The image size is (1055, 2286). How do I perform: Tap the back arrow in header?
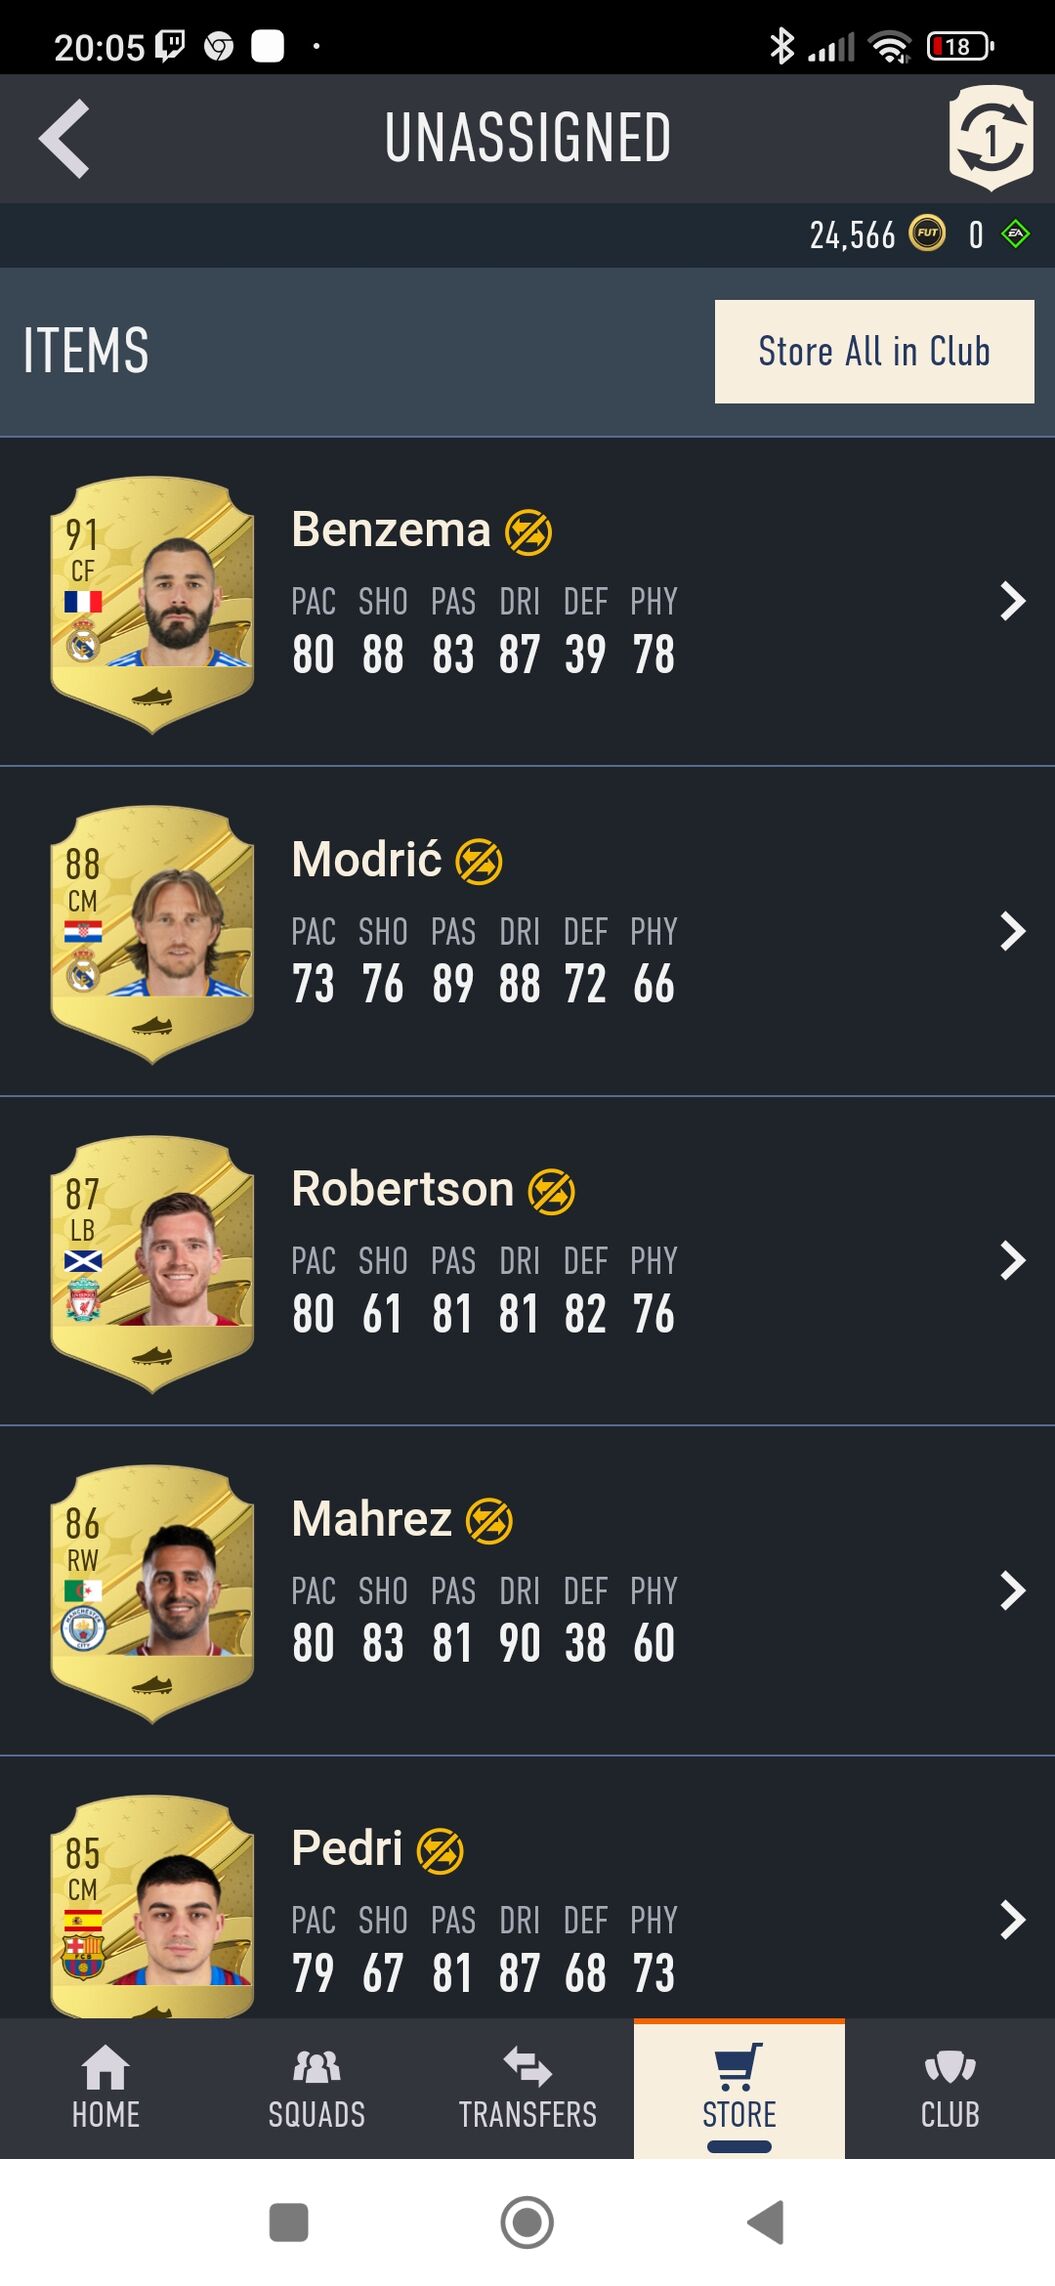click(65, 139)
